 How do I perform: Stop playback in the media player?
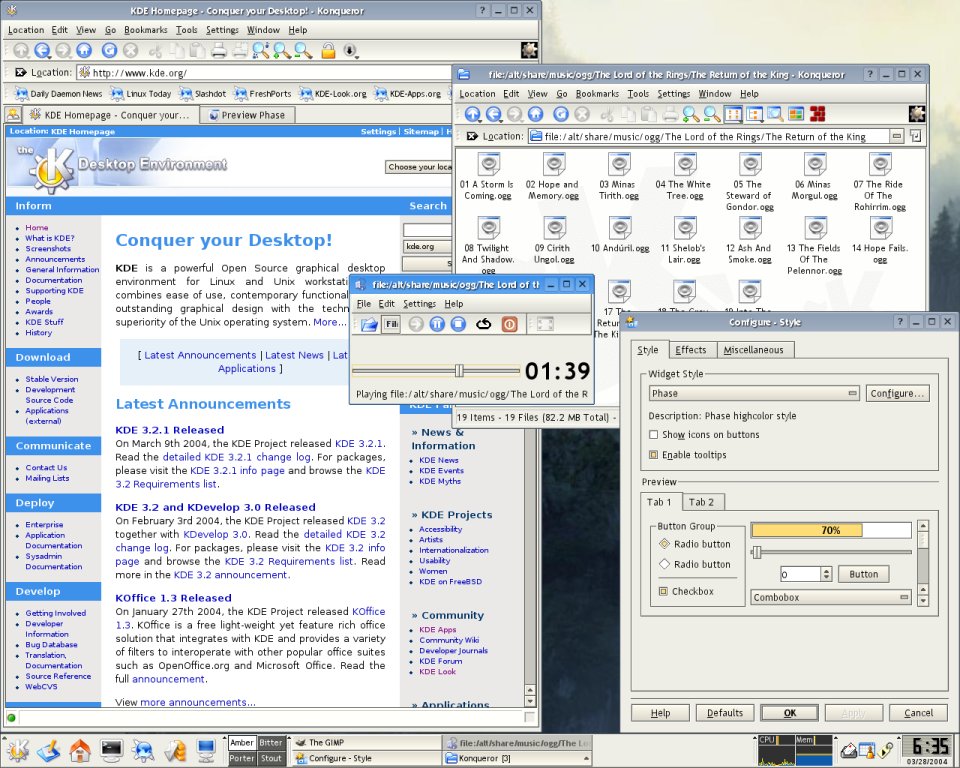point(458,324)
